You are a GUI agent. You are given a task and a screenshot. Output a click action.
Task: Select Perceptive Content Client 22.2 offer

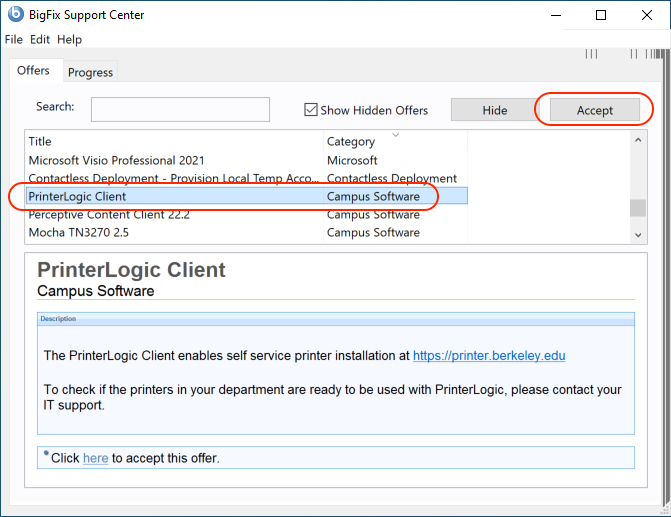click(108, 215)
